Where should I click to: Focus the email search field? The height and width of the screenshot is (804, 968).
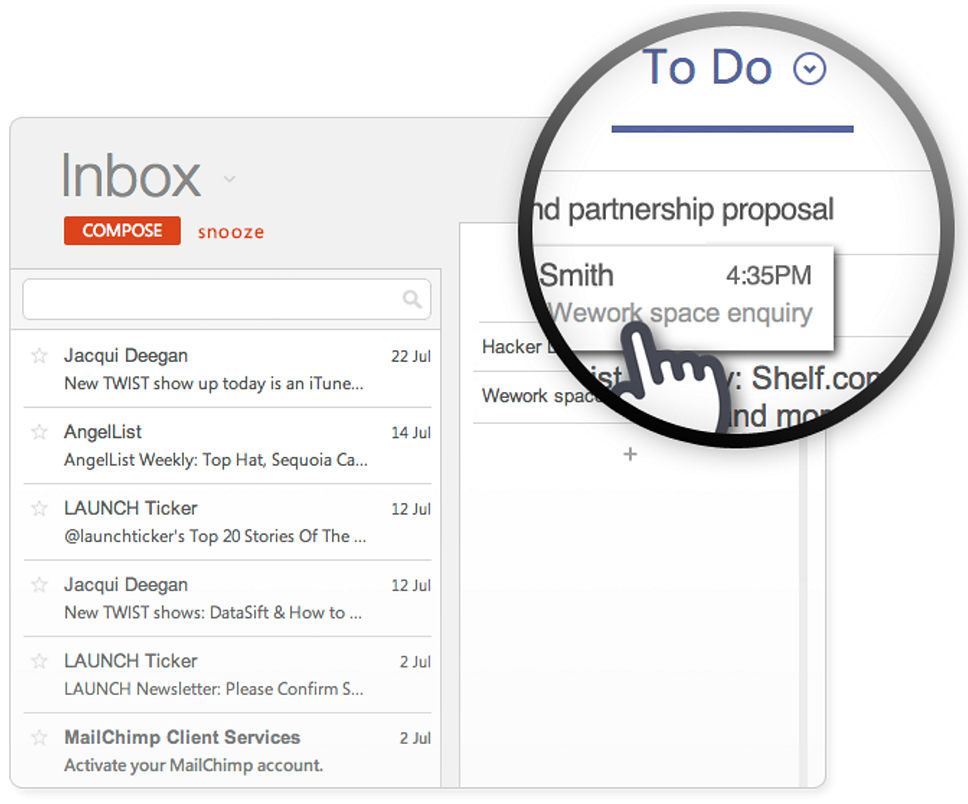point(210,299)
